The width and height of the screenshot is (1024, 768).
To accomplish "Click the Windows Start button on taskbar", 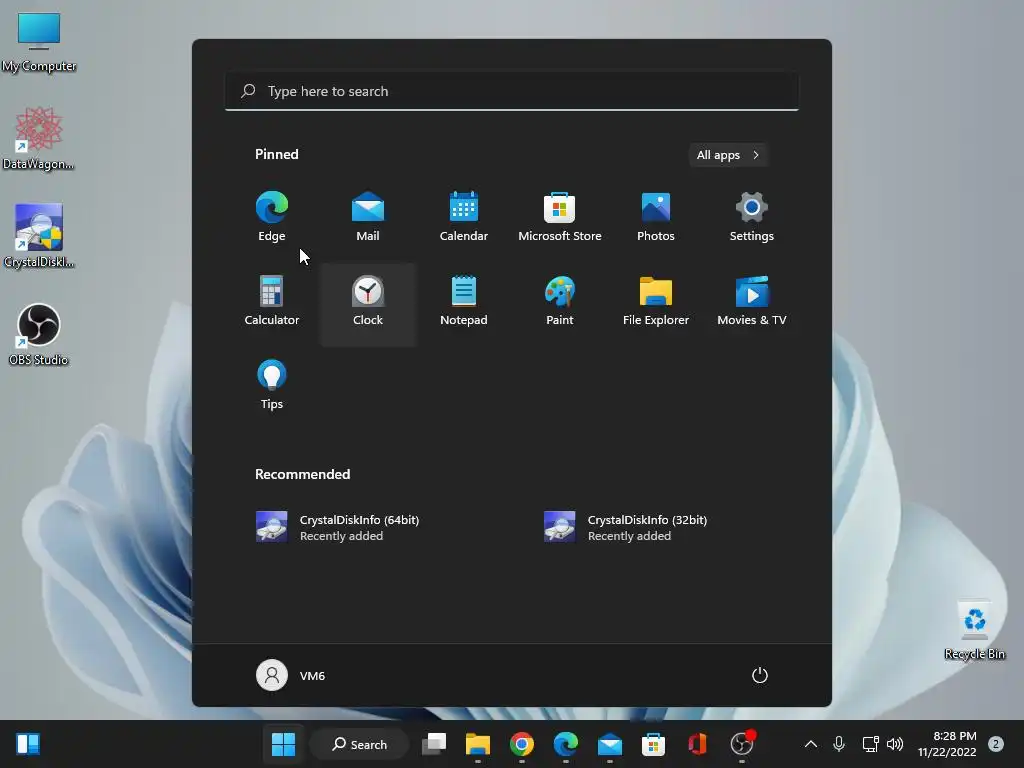I will pyautogui.click(x=283, y=744).
